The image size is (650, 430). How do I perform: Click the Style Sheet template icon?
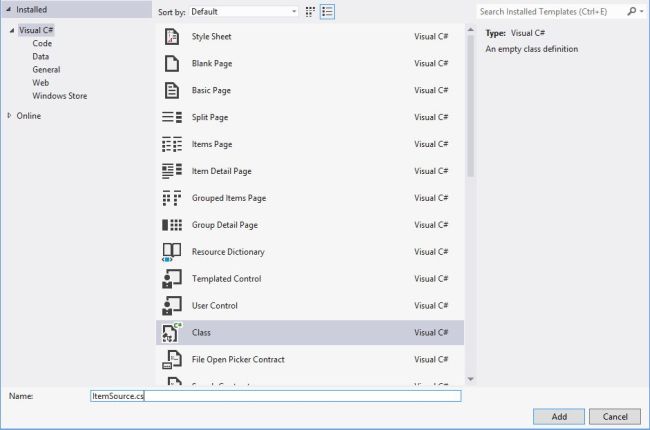[172, 36]
